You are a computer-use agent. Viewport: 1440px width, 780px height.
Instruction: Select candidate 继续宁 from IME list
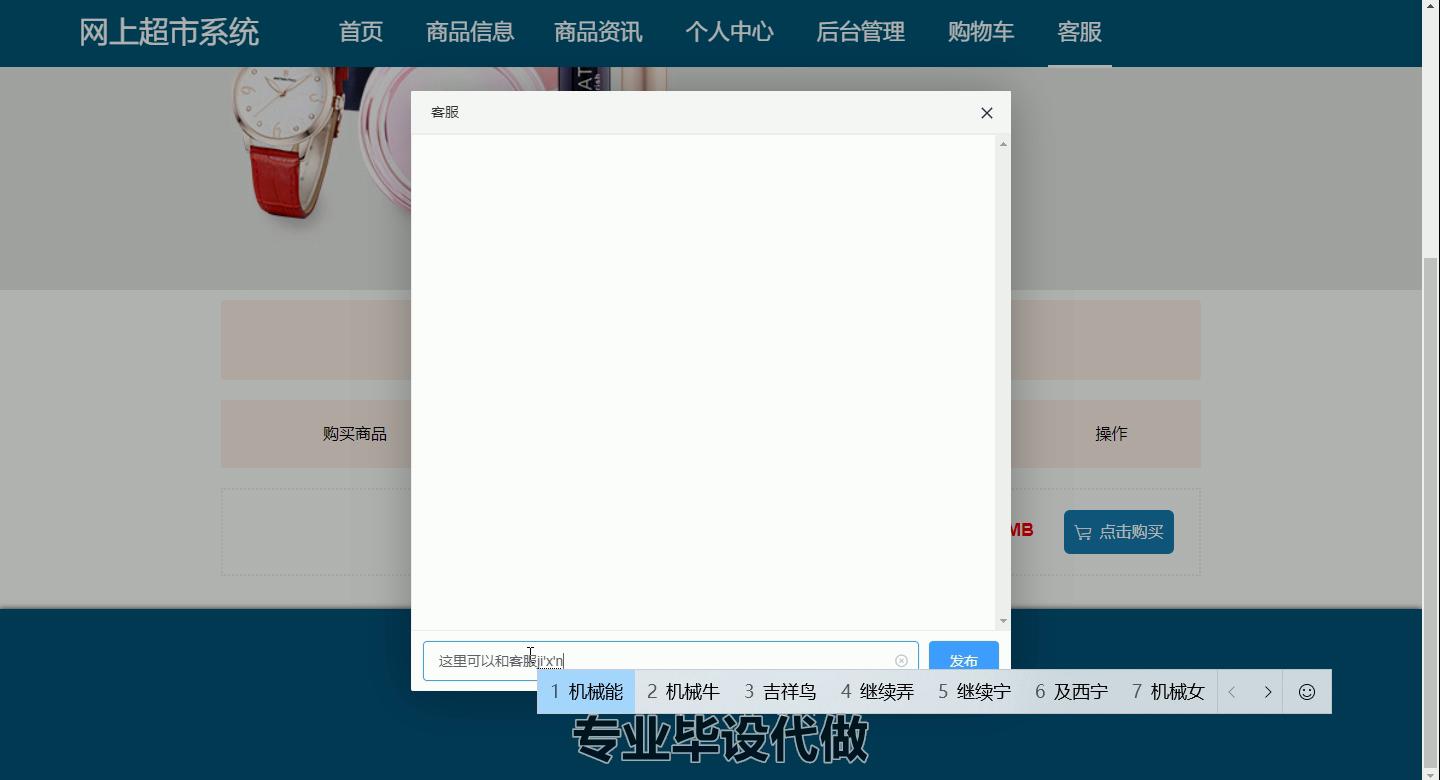coord(975,692)
